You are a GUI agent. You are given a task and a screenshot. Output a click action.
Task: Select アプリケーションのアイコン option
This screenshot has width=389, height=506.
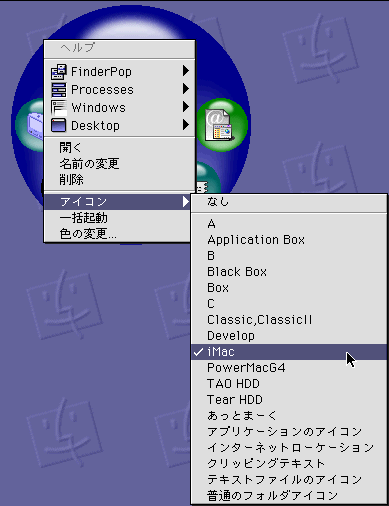click(289, 432)
